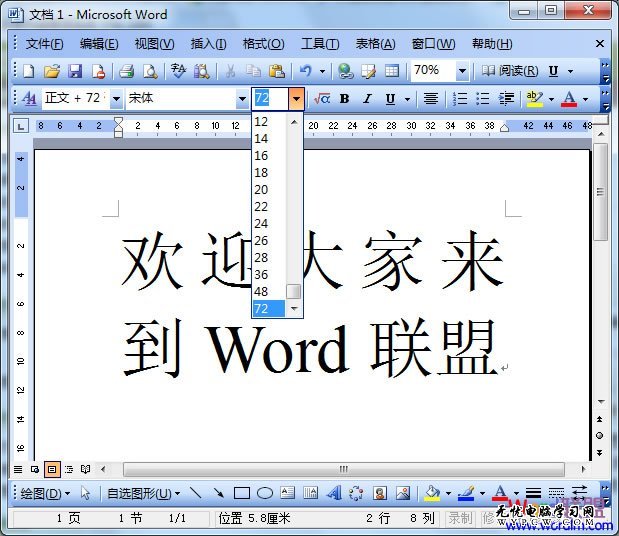The width and height of the screenshot is (619, 536).
Task: Apply numbered list formatting
Action: coord(460,98)
